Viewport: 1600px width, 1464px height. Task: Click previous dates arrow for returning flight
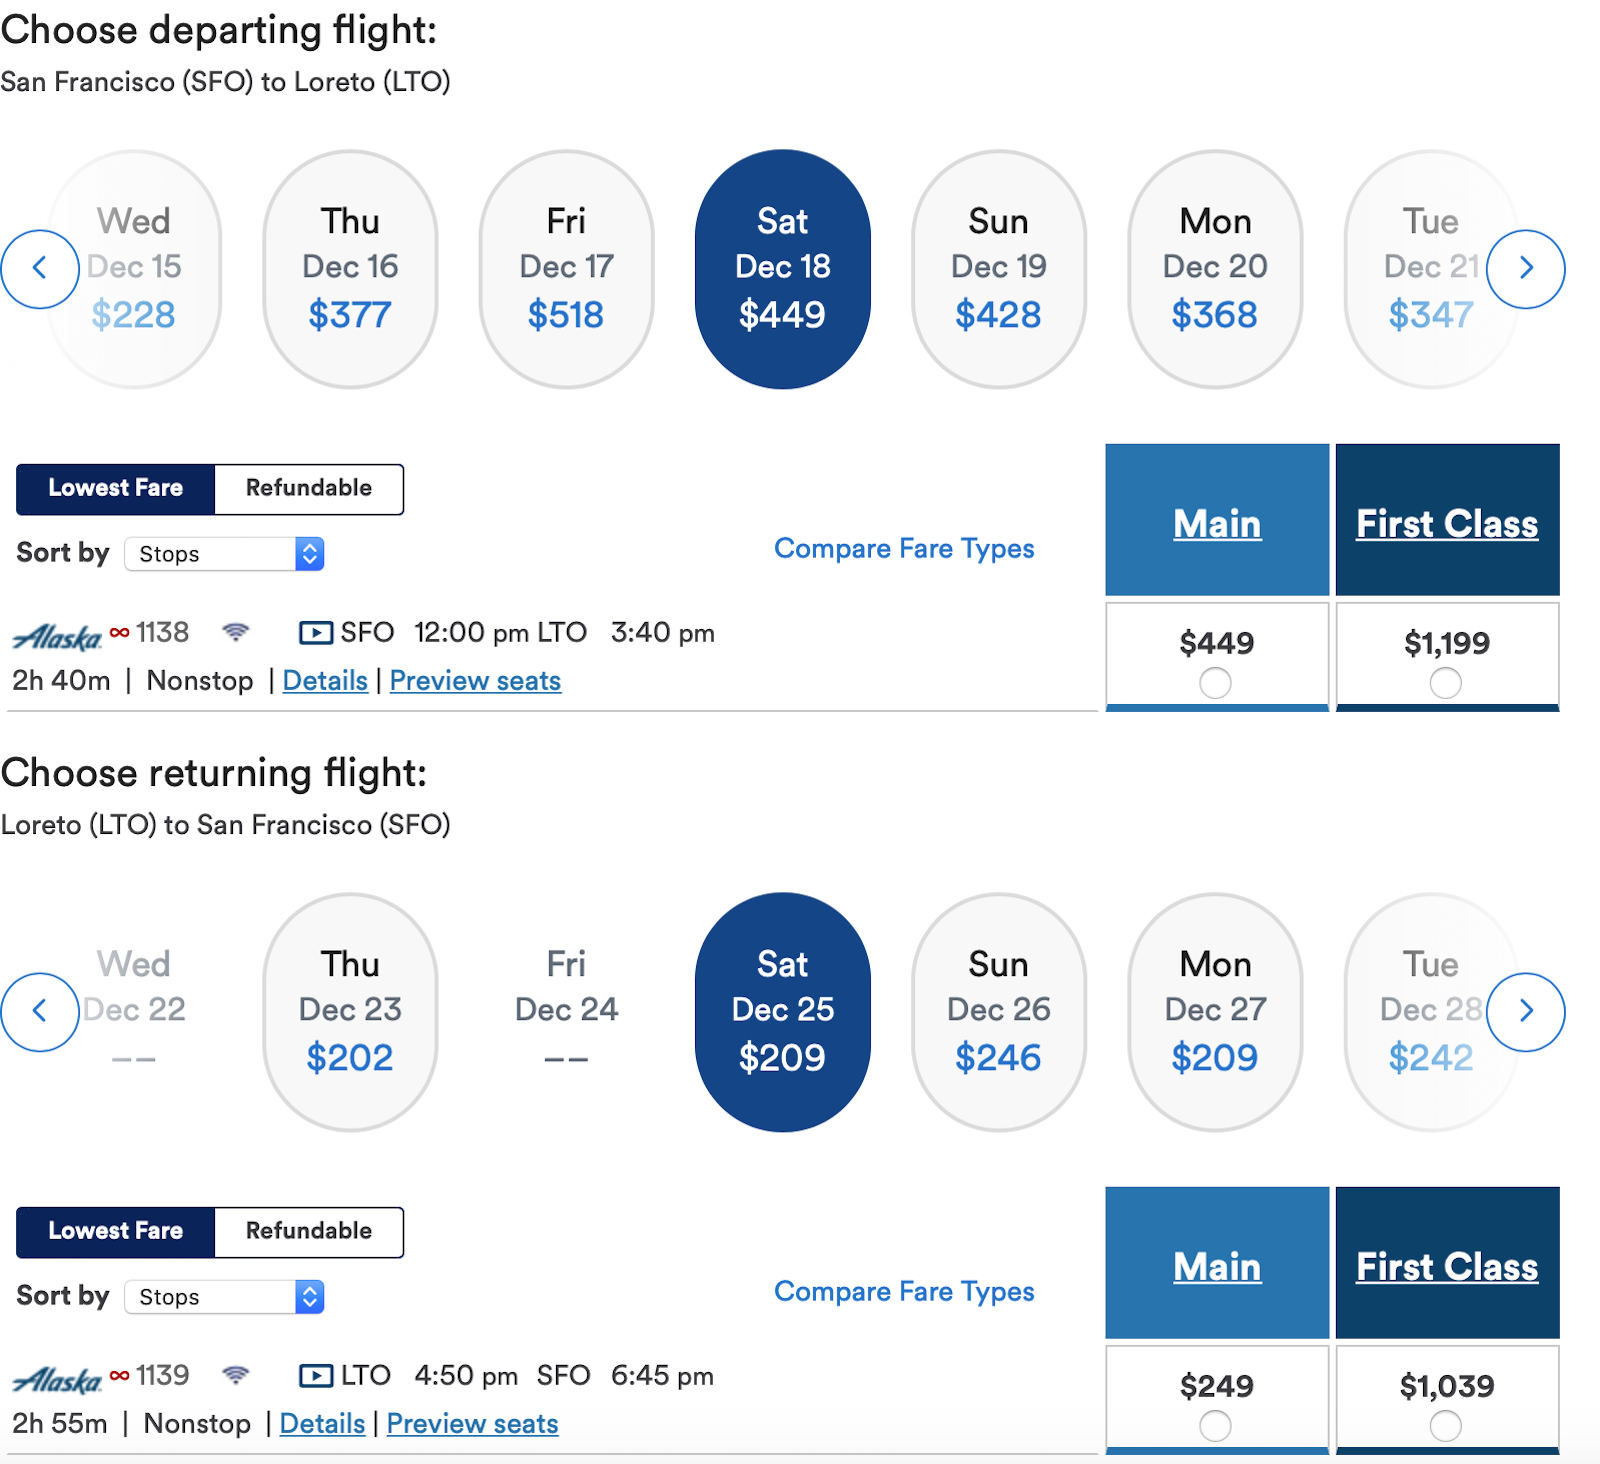40,1012
